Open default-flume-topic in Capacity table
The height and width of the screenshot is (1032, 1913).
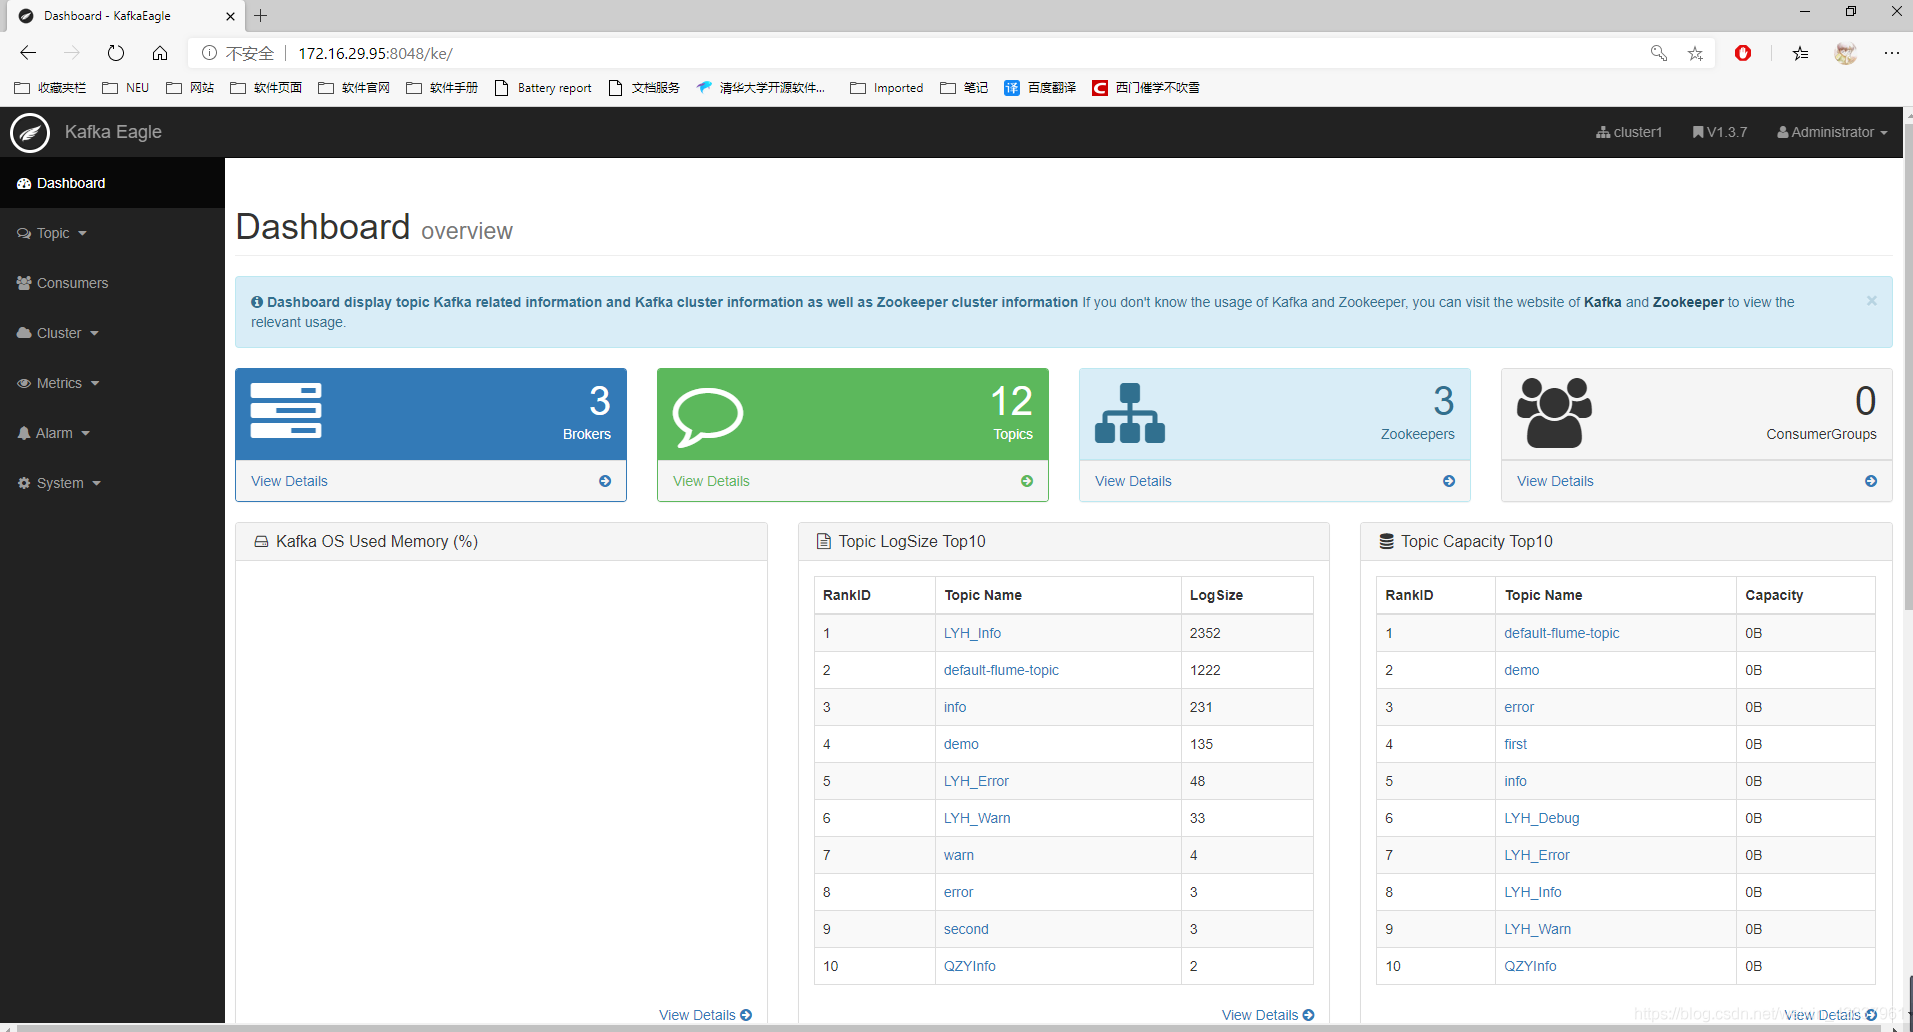coord(1562,633)
